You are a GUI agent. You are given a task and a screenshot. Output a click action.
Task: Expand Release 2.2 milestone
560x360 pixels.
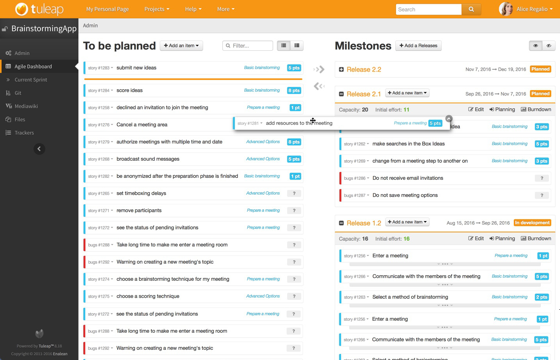click(x=341, y=69)
